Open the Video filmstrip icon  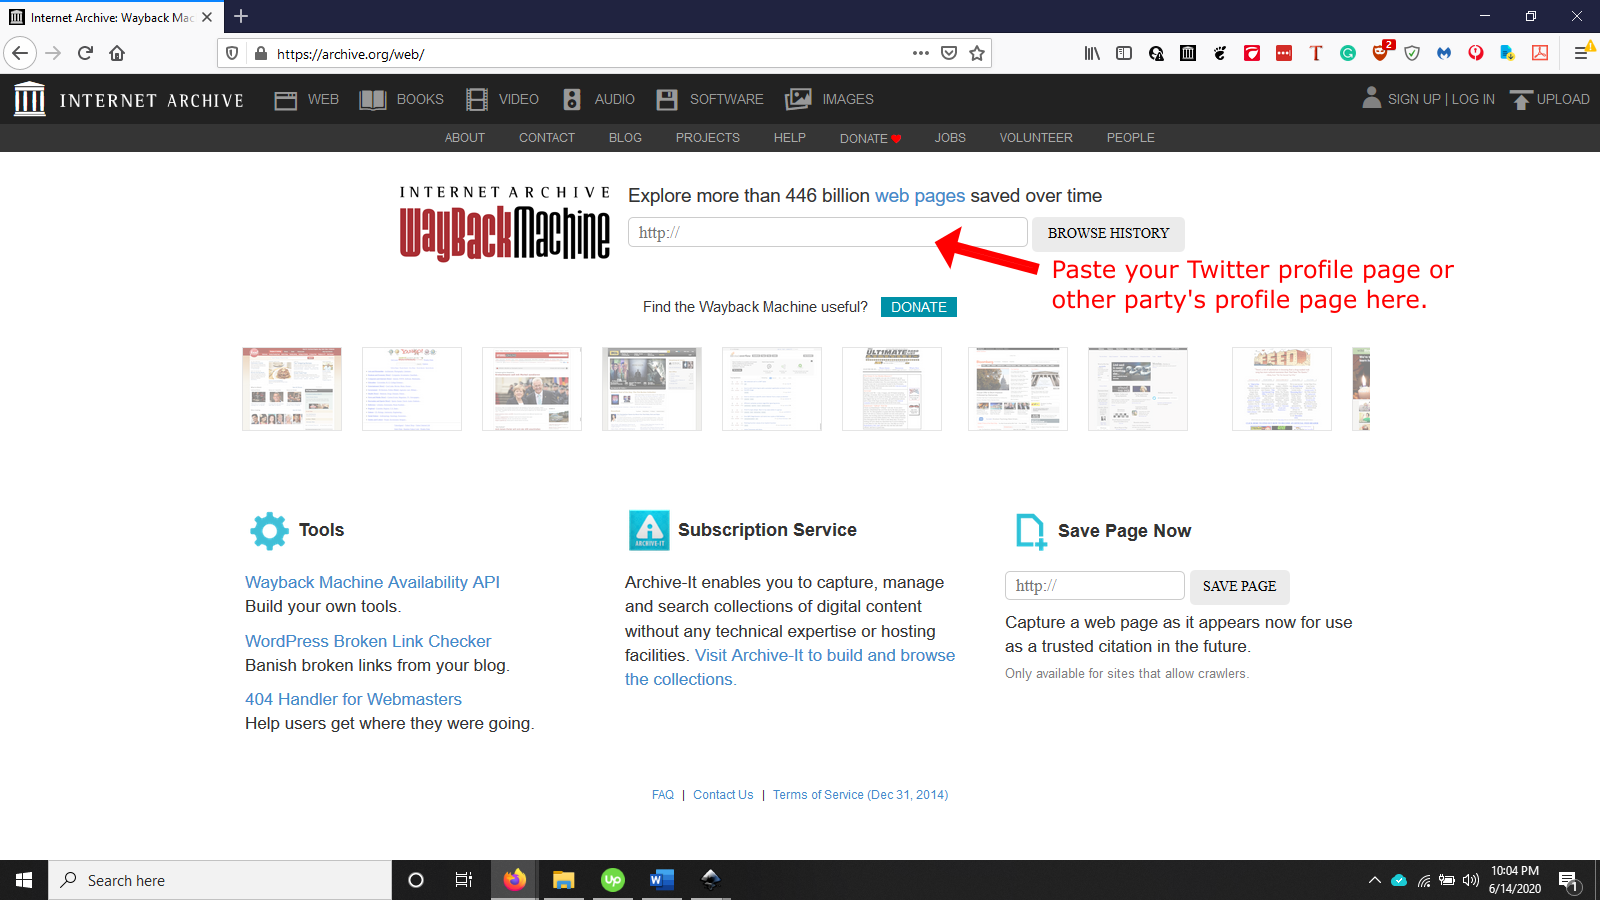477,100
